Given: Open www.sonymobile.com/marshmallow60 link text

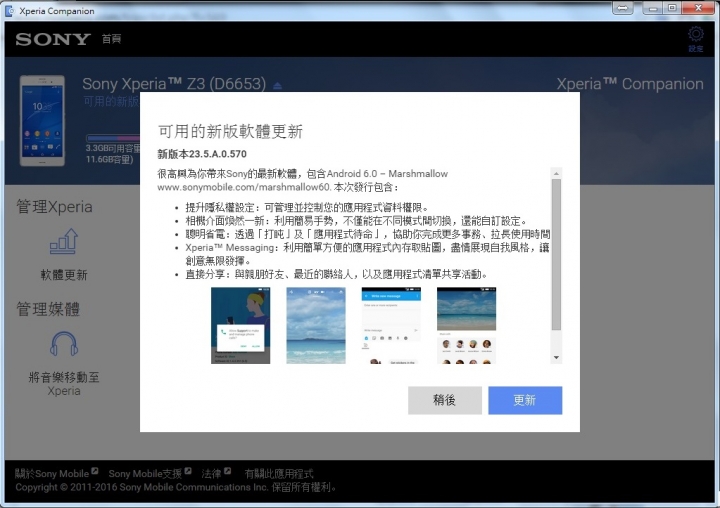Looking at the screenshot, I should [x=244, y=187].
